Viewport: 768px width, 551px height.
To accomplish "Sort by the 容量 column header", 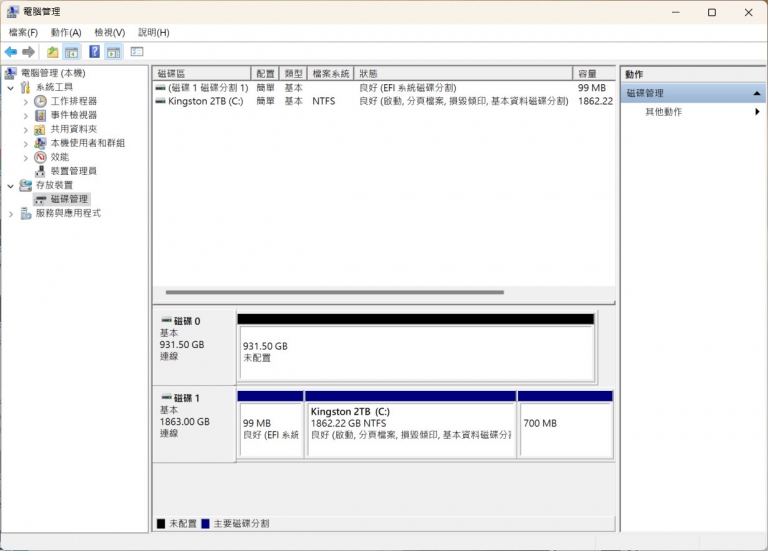I will tap(594, 73).
